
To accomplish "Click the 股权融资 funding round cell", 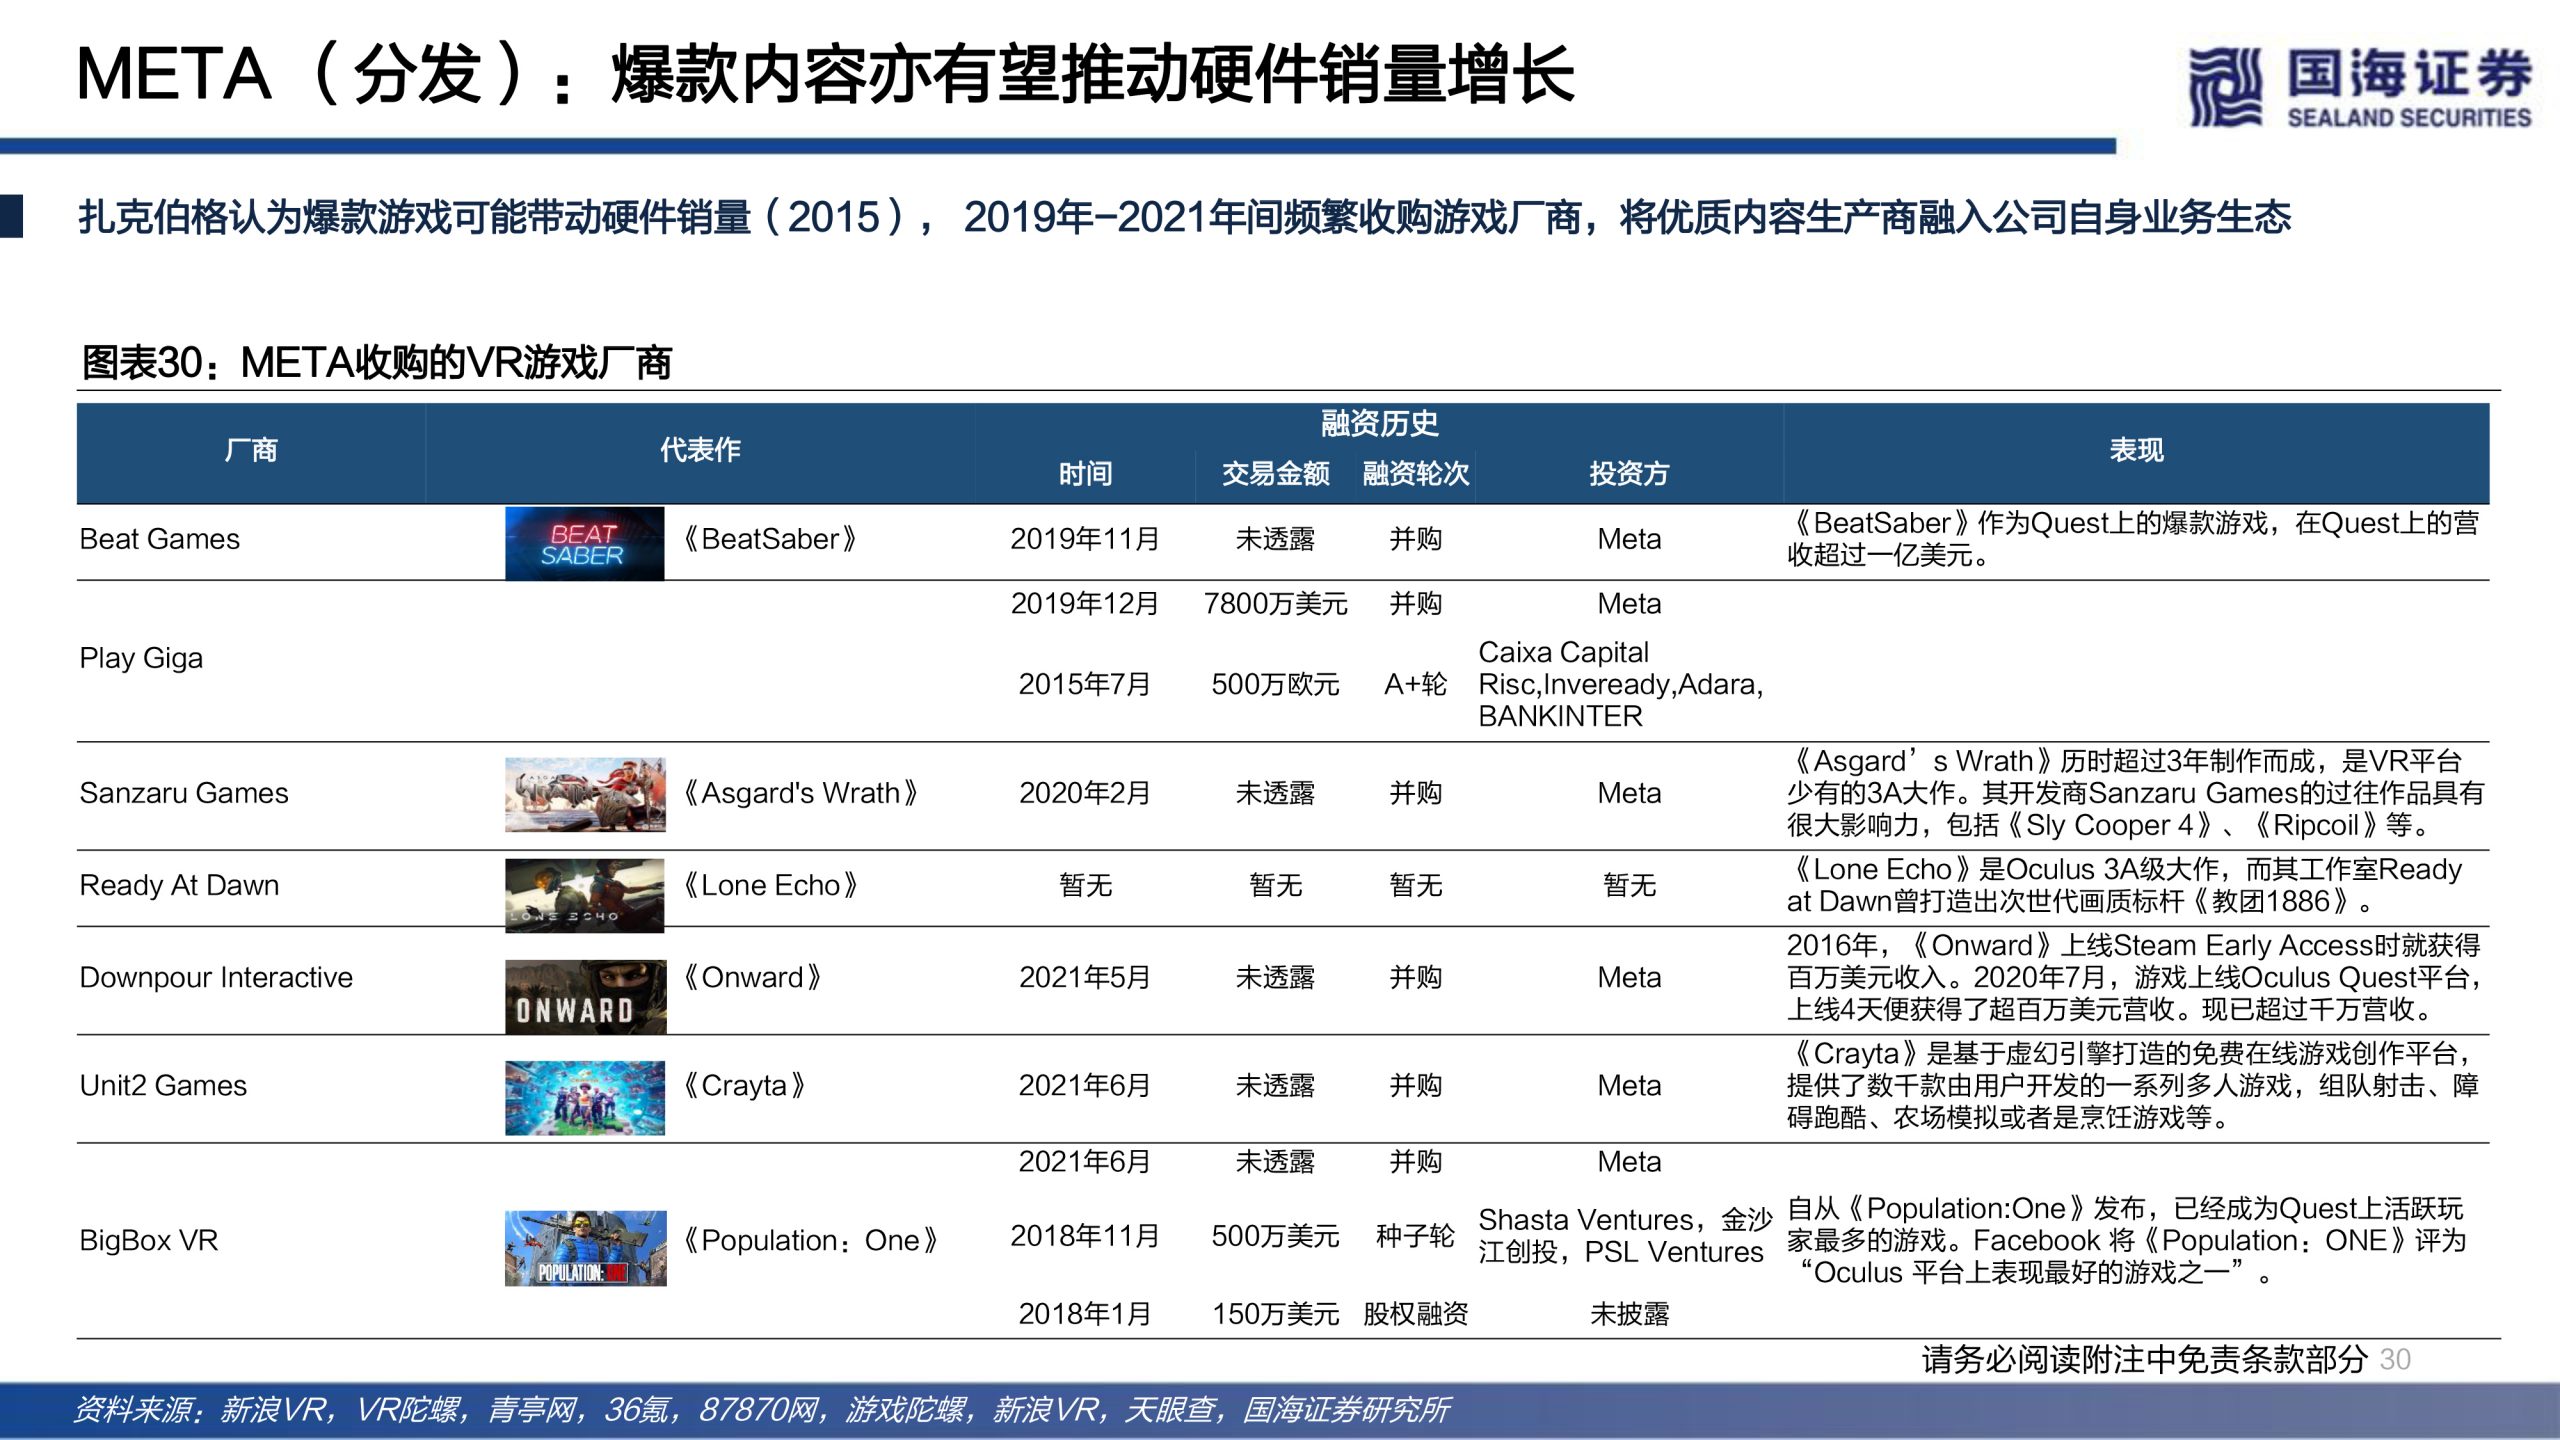I will 1415,1314.
